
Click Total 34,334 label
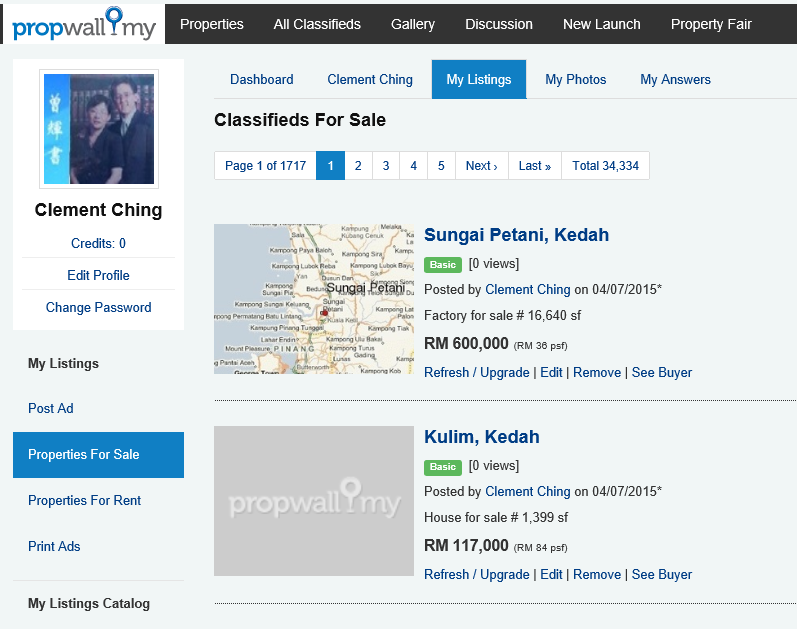605,166
